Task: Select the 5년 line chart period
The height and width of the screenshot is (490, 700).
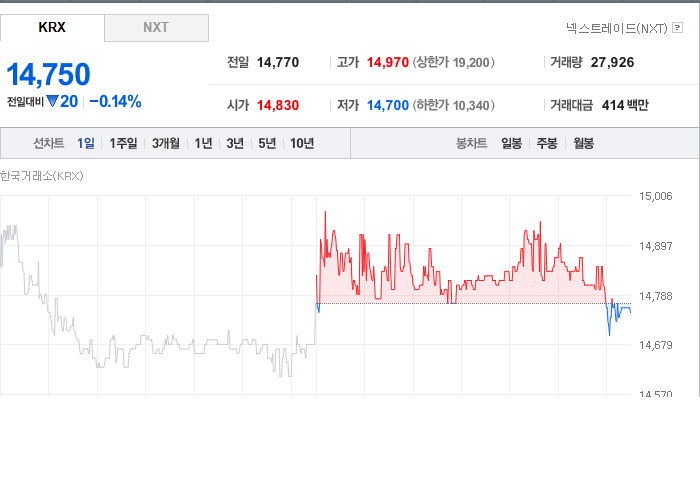Action: tap(267, 143)
